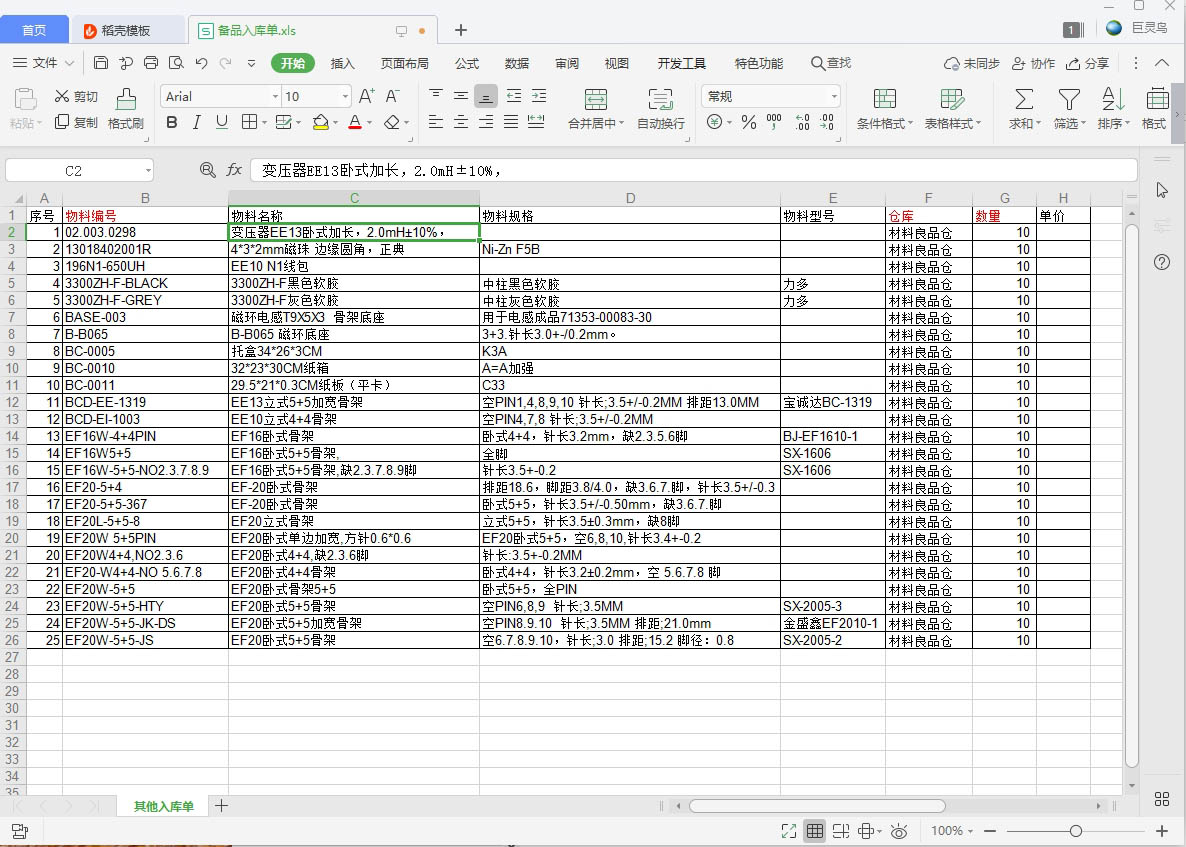The width and height of the screenshot is (1186, 847).
Task: Open the number format 常规 dropdown
Action: tap(833, 97)
